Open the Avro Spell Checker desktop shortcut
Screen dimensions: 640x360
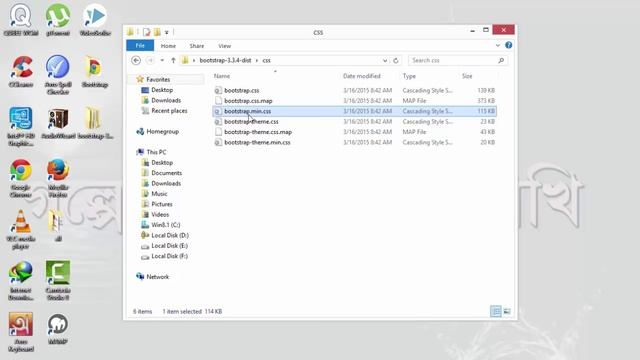58,75
